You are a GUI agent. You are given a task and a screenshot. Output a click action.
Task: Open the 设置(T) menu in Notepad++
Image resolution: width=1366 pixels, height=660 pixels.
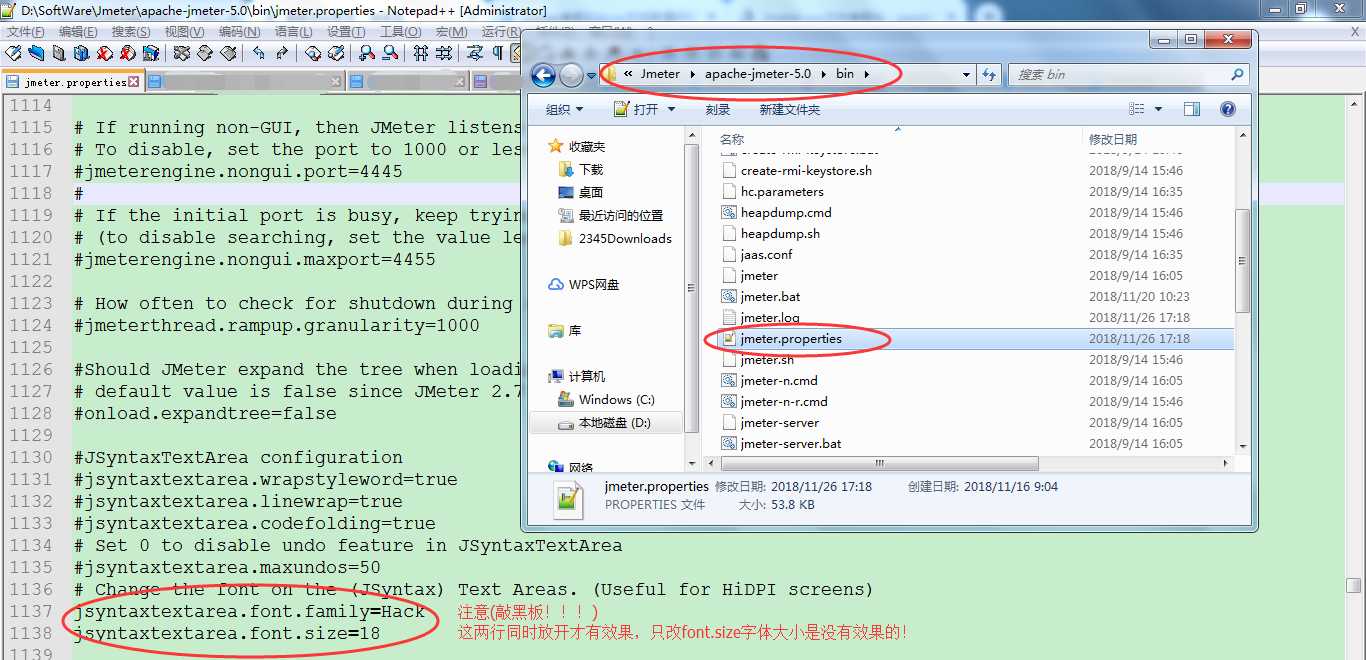346,32
